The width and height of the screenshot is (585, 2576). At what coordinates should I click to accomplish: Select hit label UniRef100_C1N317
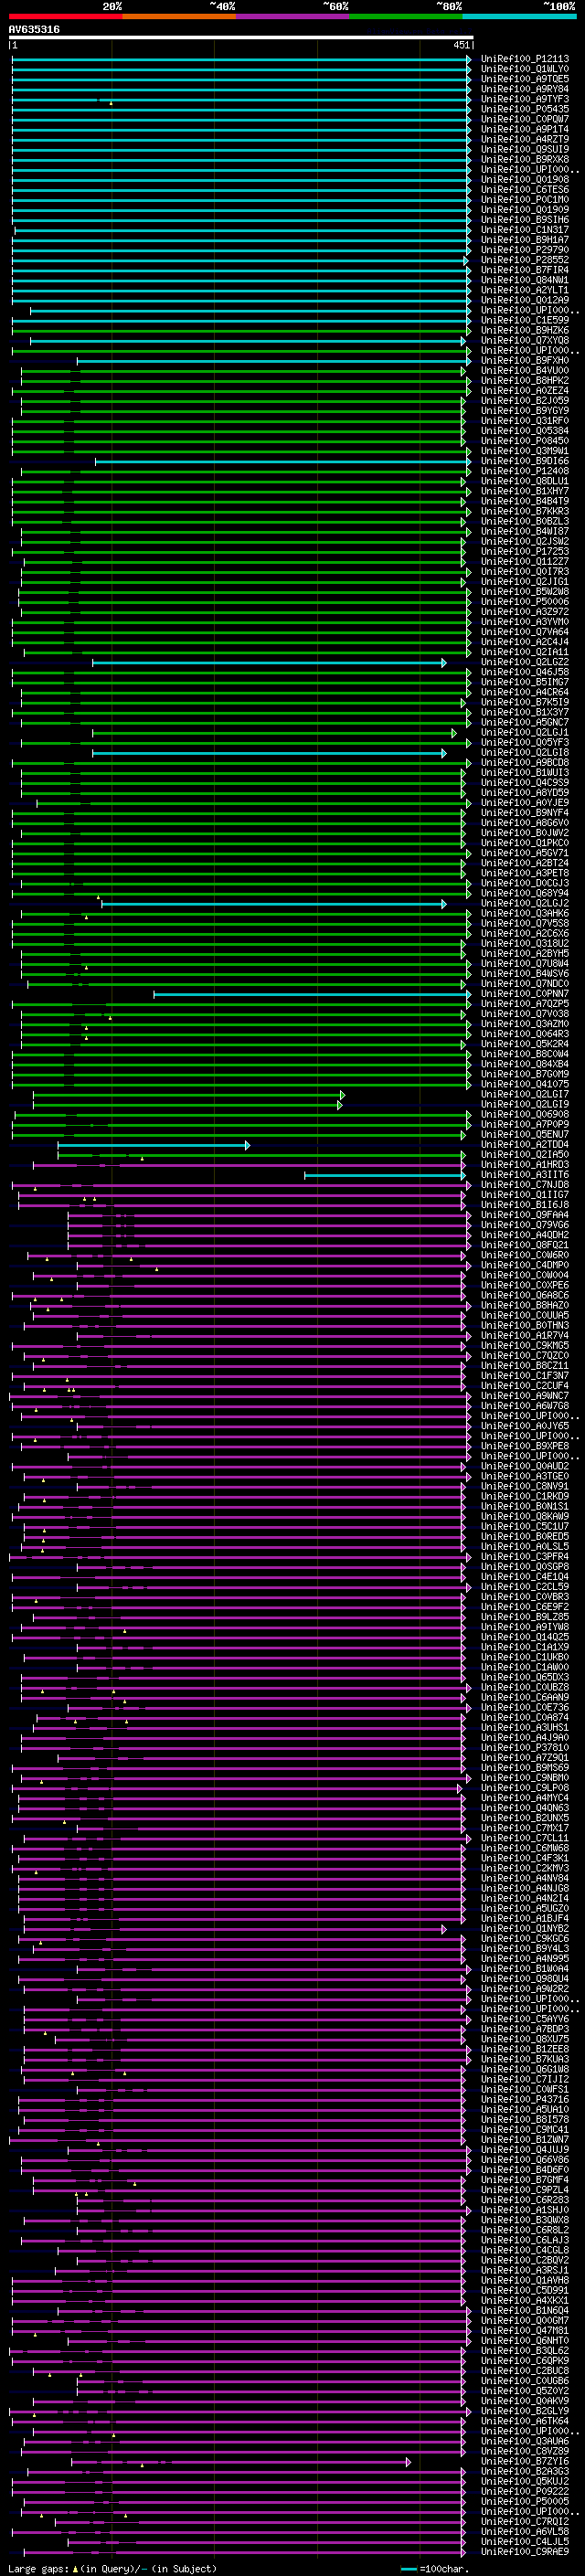point(525,230)
